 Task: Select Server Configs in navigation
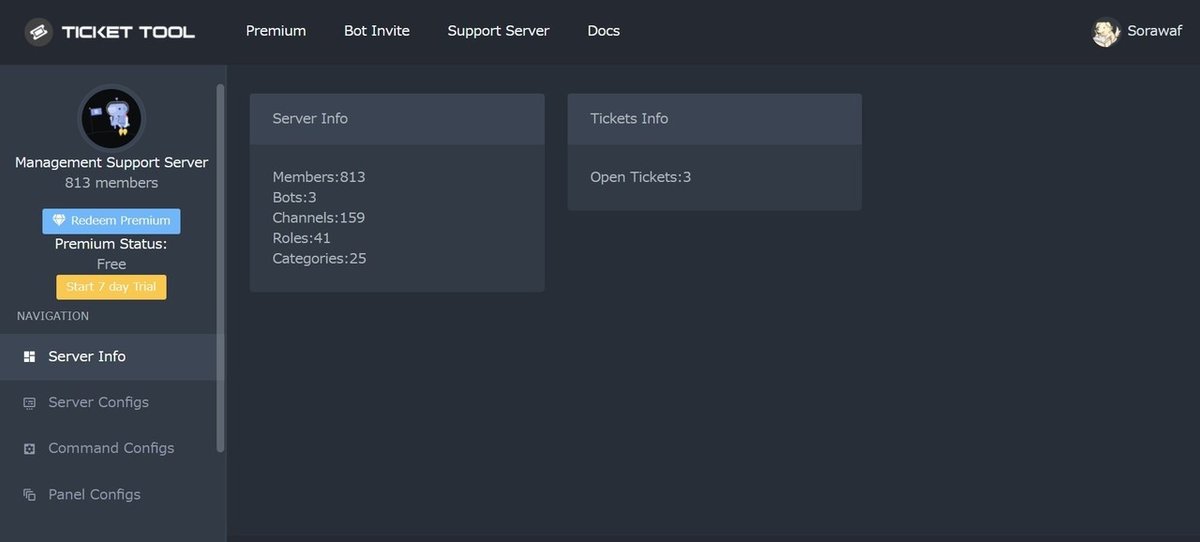point(108,403)
